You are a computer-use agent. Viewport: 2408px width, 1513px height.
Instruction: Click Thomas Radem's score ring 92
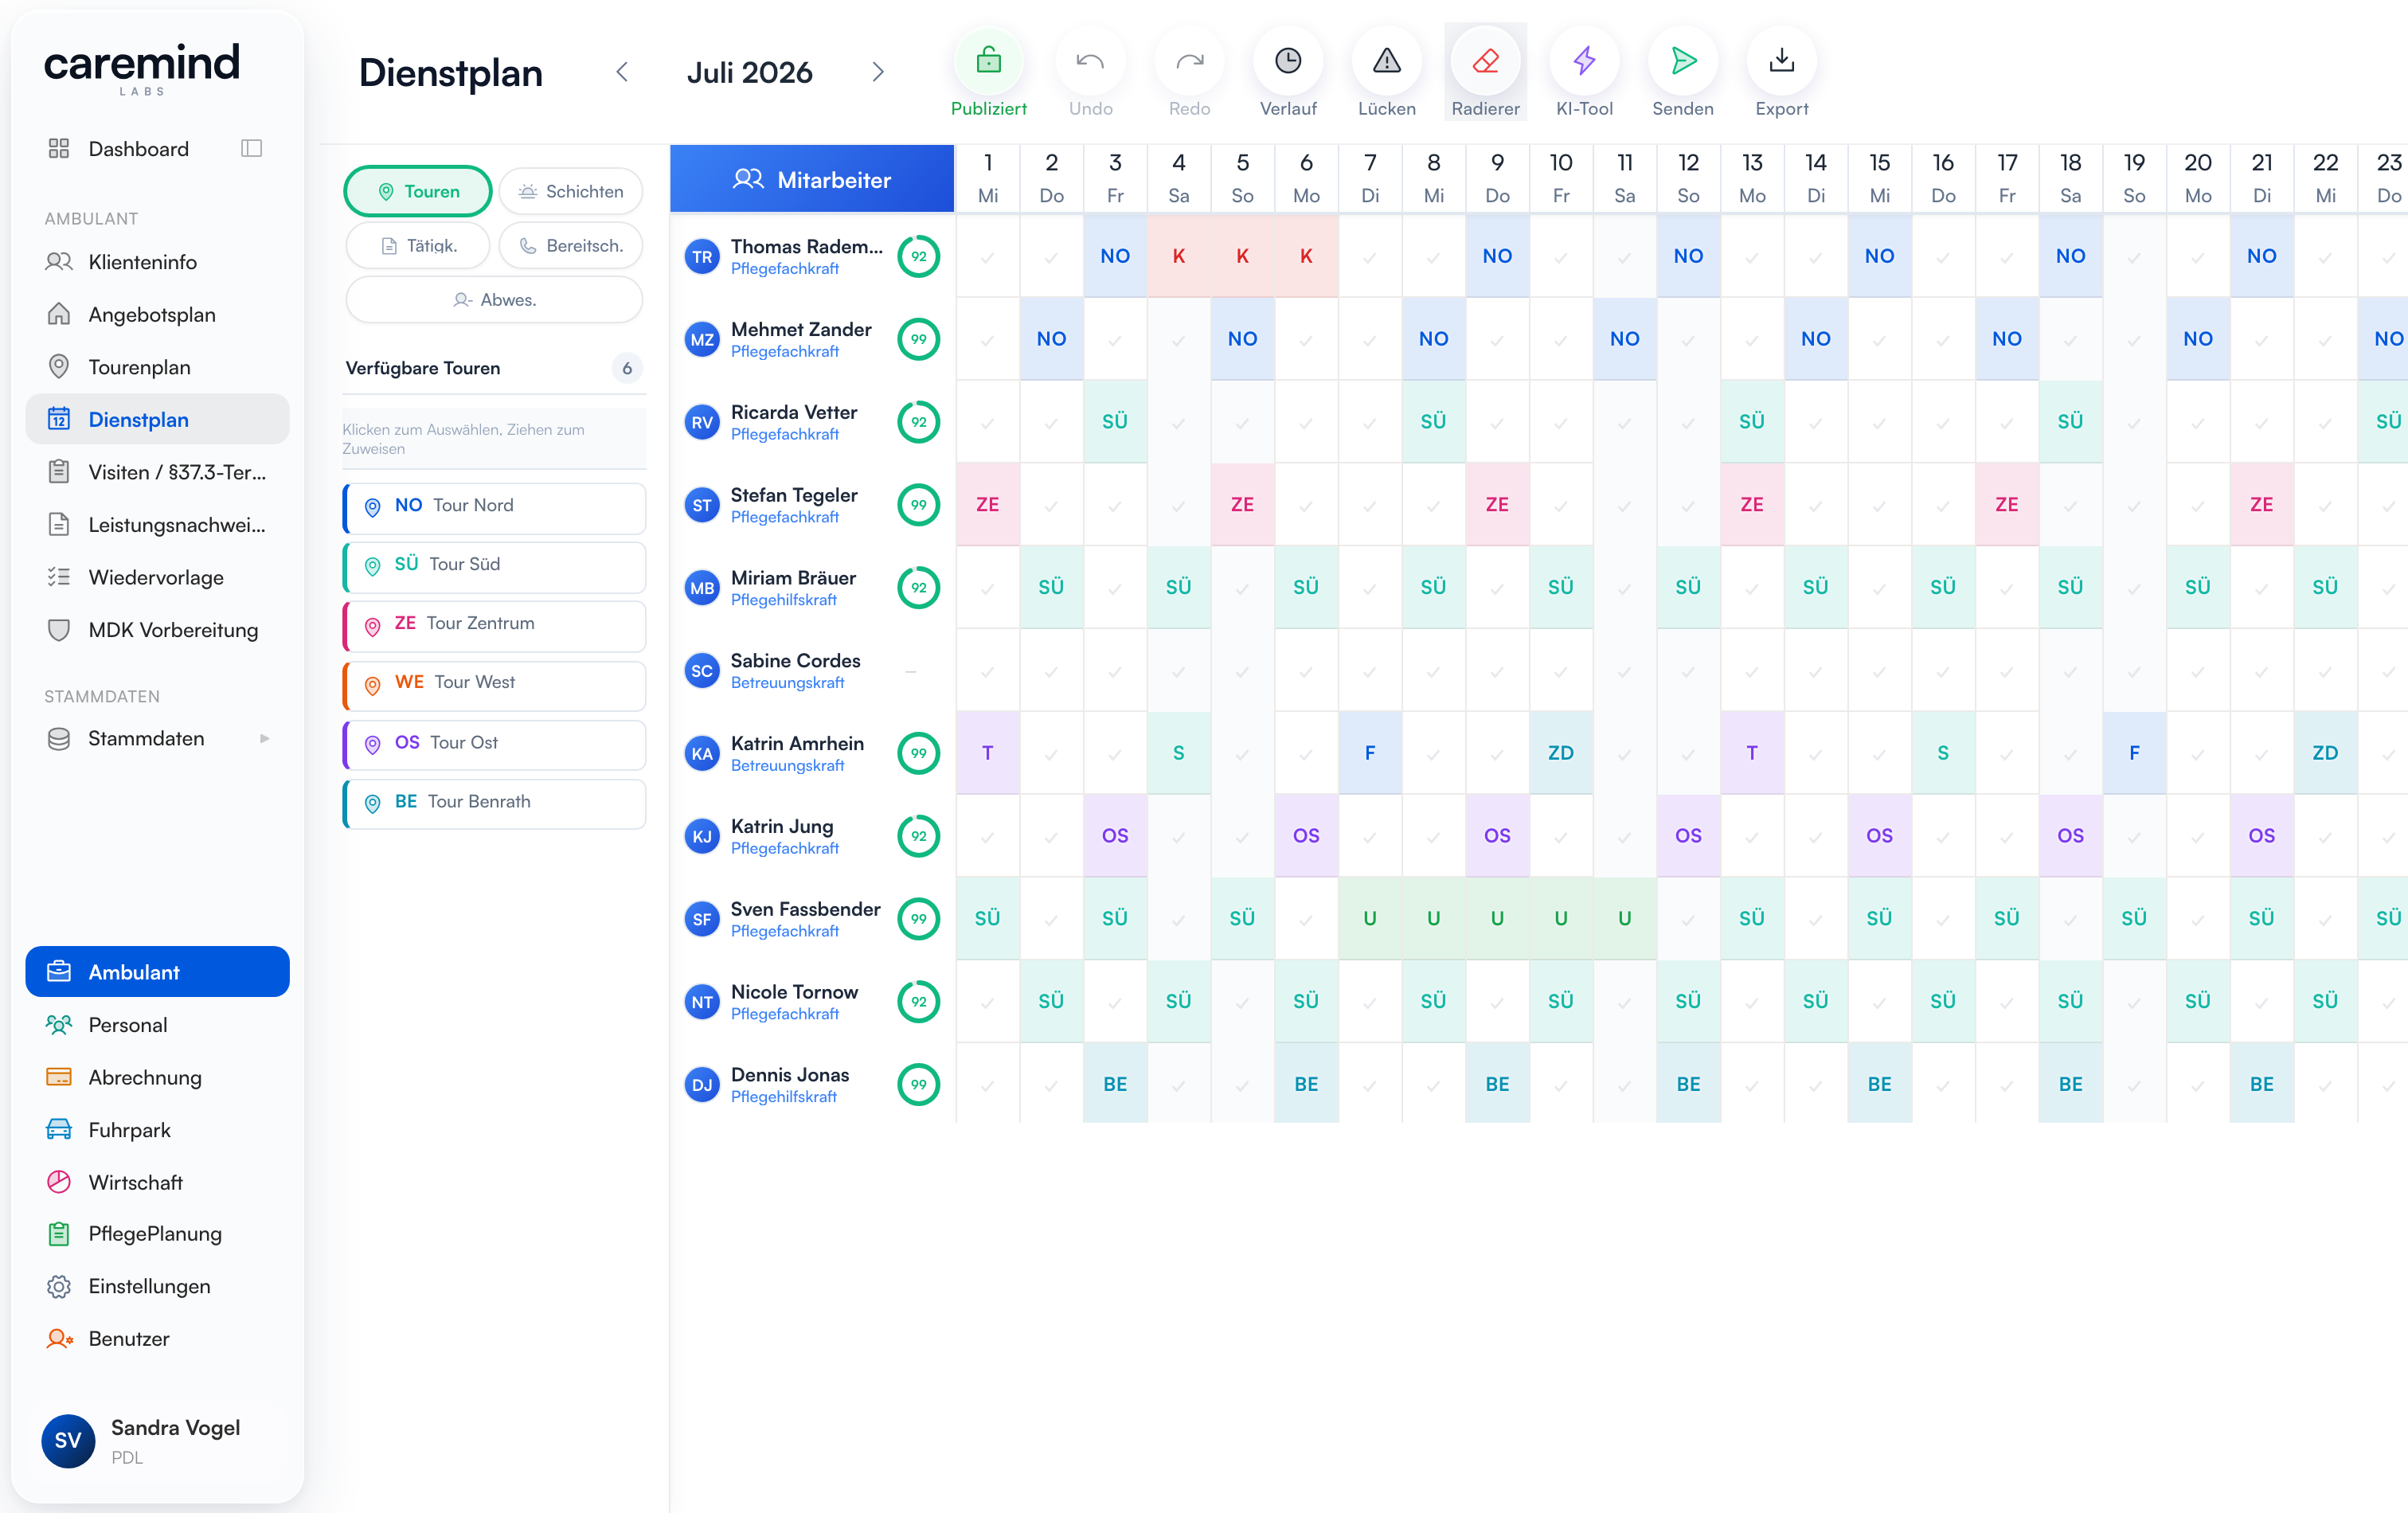(918, 256)
